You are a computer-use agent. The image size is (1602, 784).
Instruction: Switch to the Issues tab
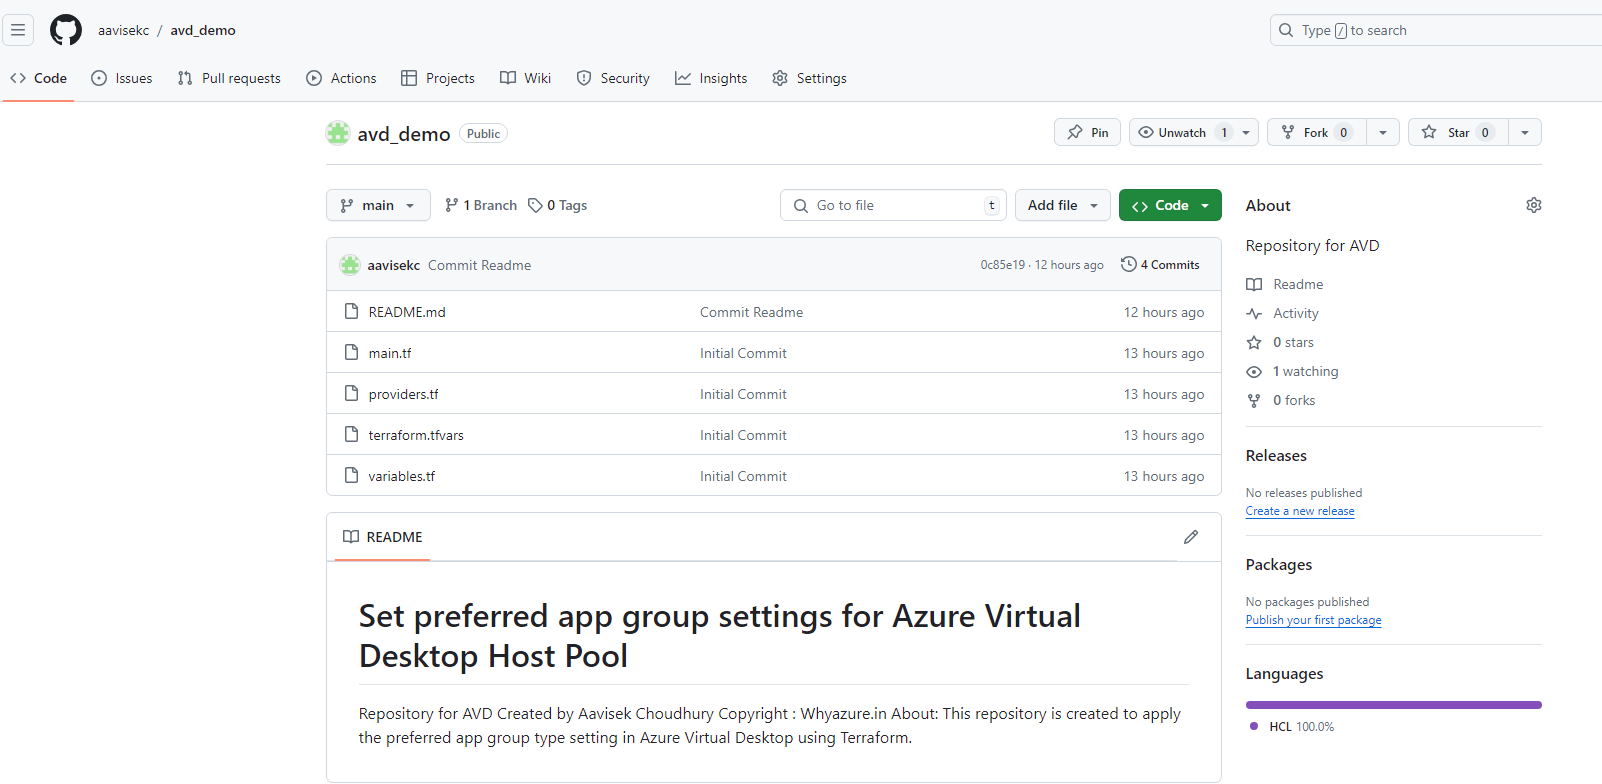(x=122, y=78)
